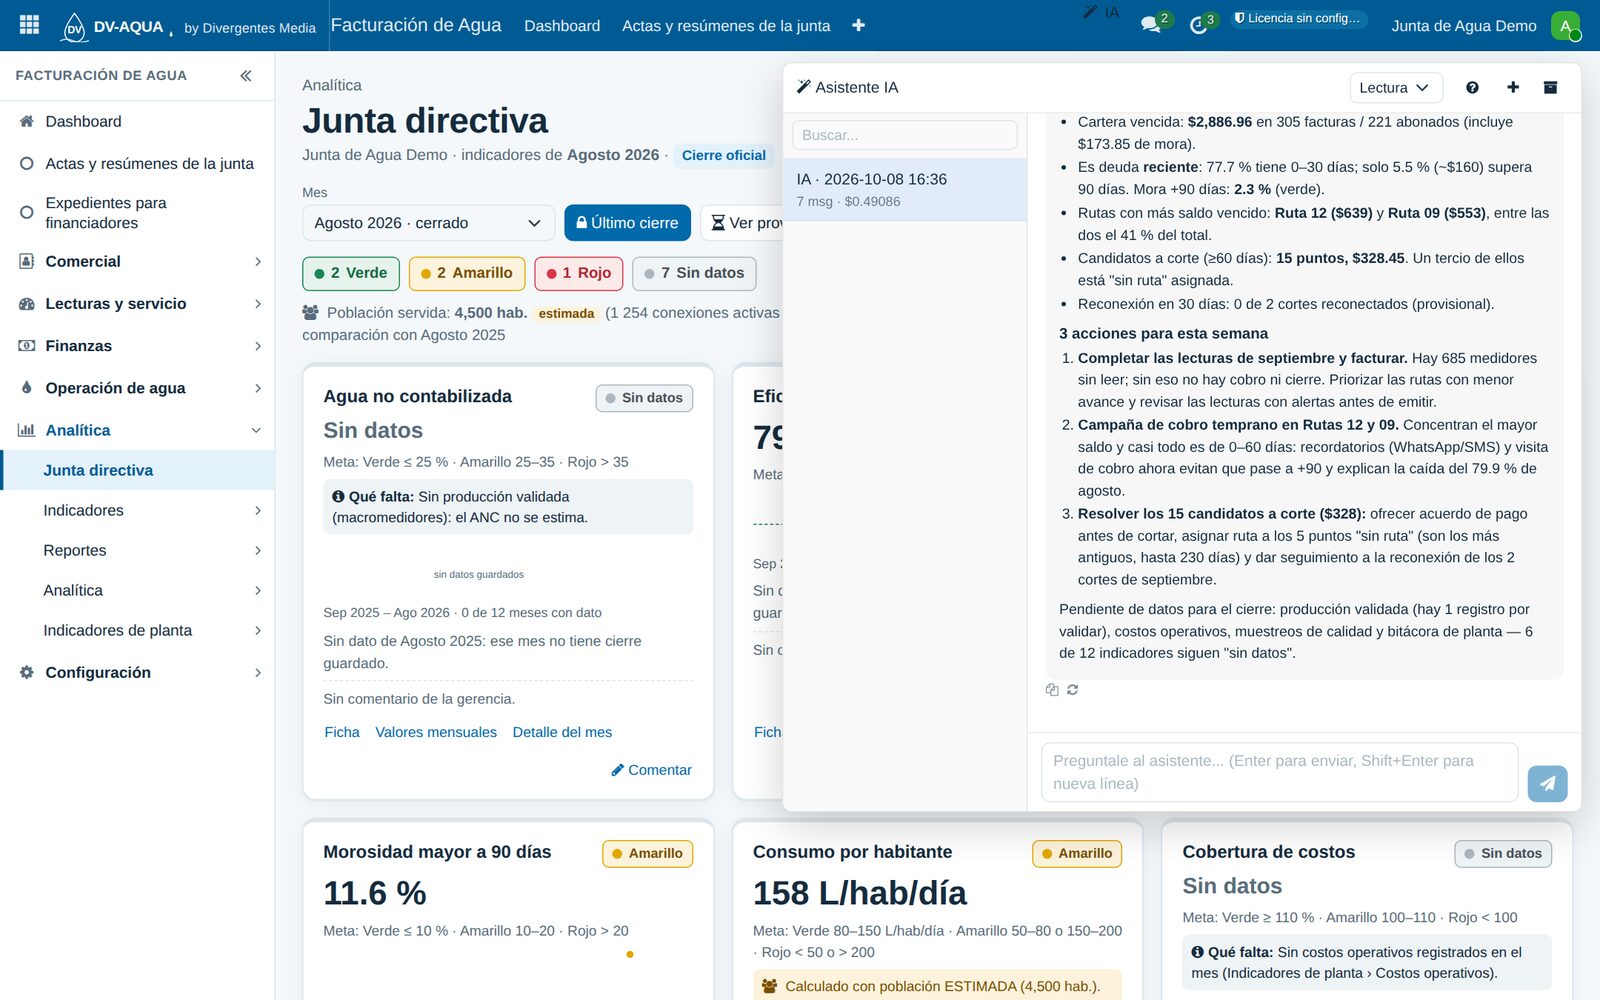Expand Operación de agua section
The height and width of the screenshot is (1000, 1600).
tap(137, 388)
